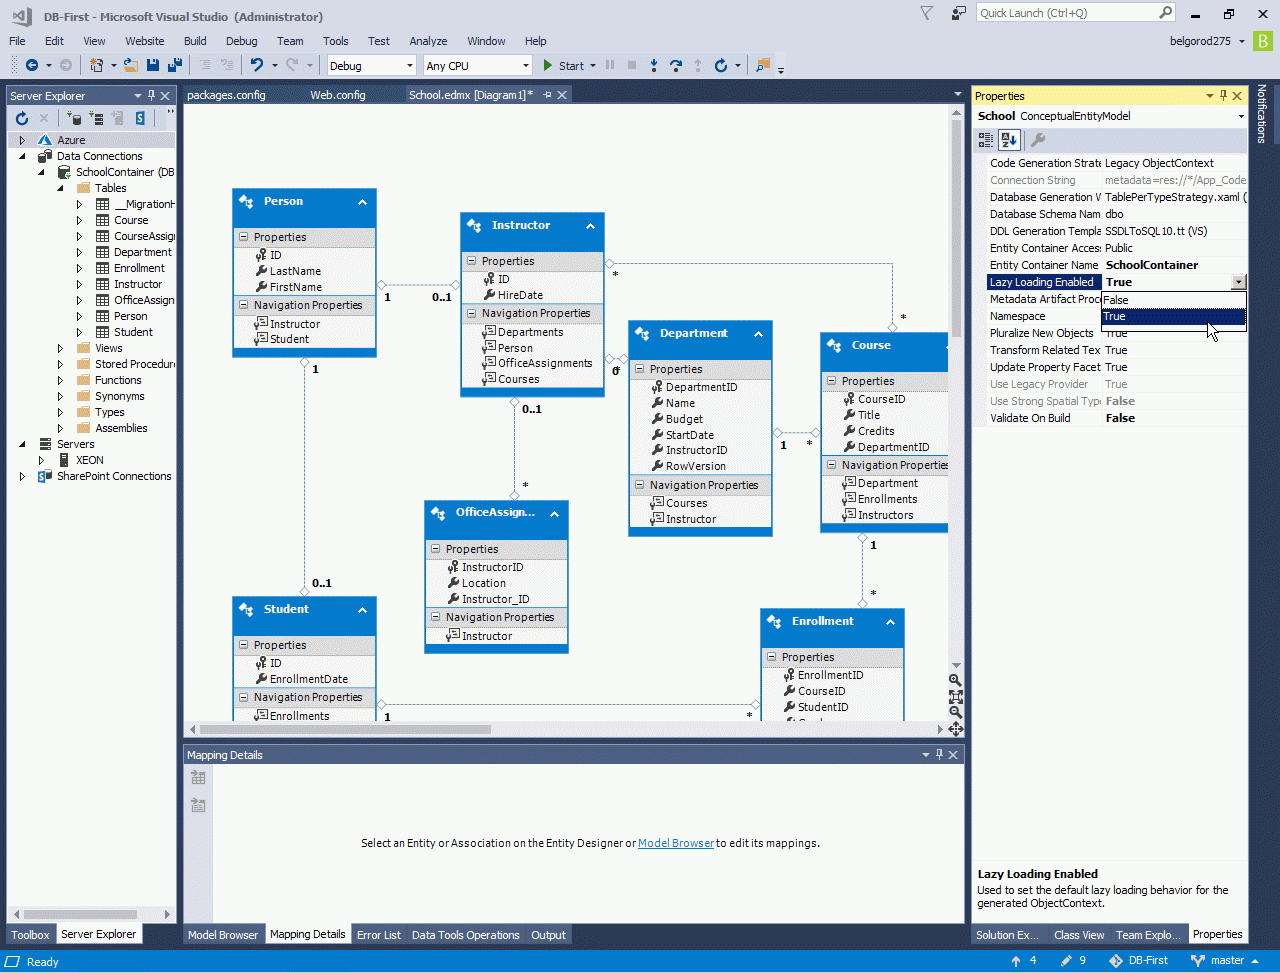
Task: Choose False in Lazy Loading dropdown
Action: [1174, 300]
